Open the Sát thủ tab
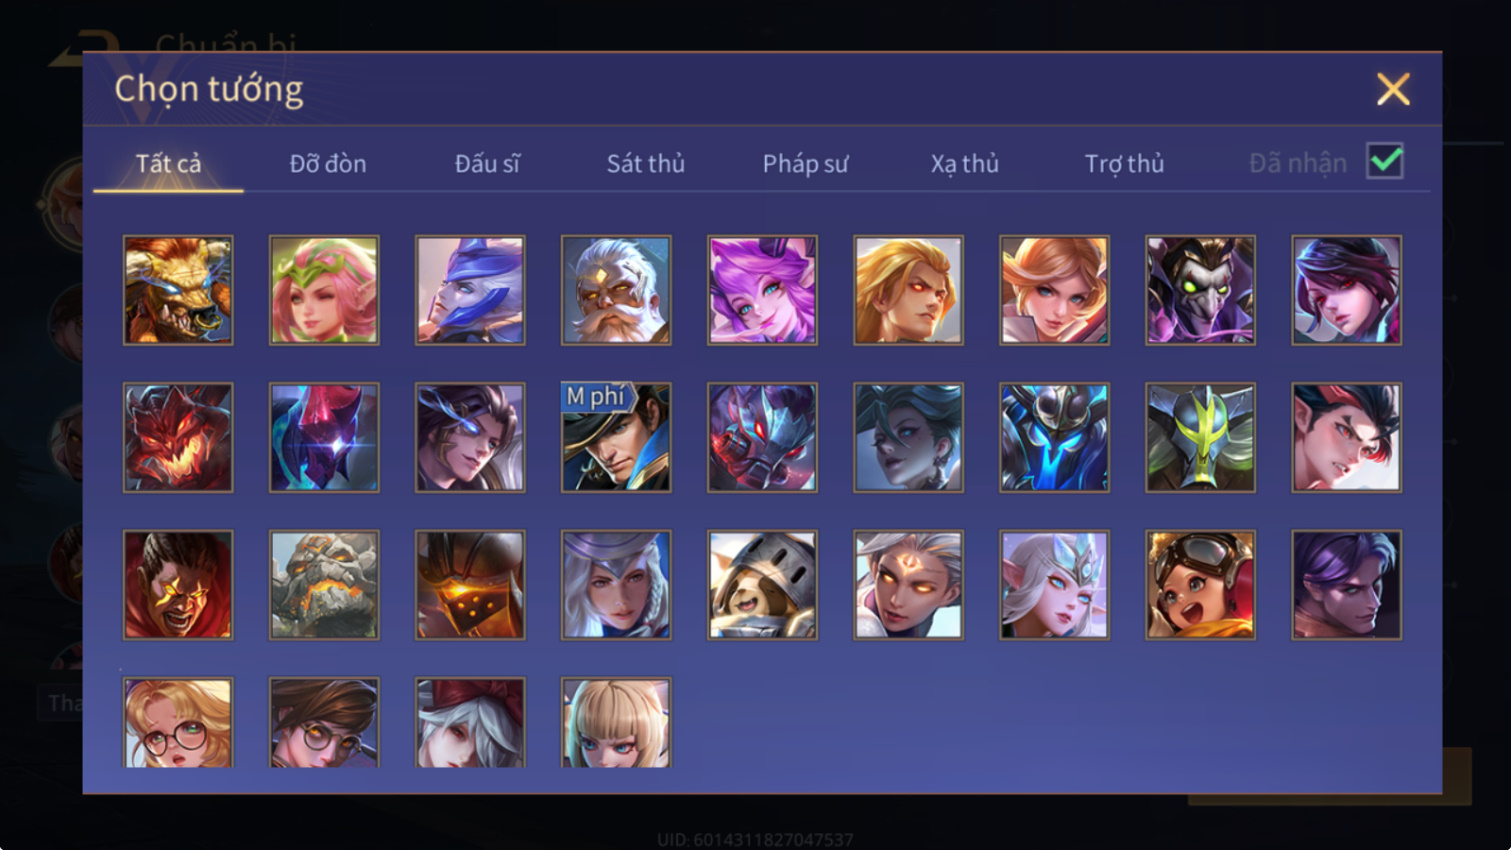Image resolution: width=1511 pixels, height=850 pixels. click(646, 163)
